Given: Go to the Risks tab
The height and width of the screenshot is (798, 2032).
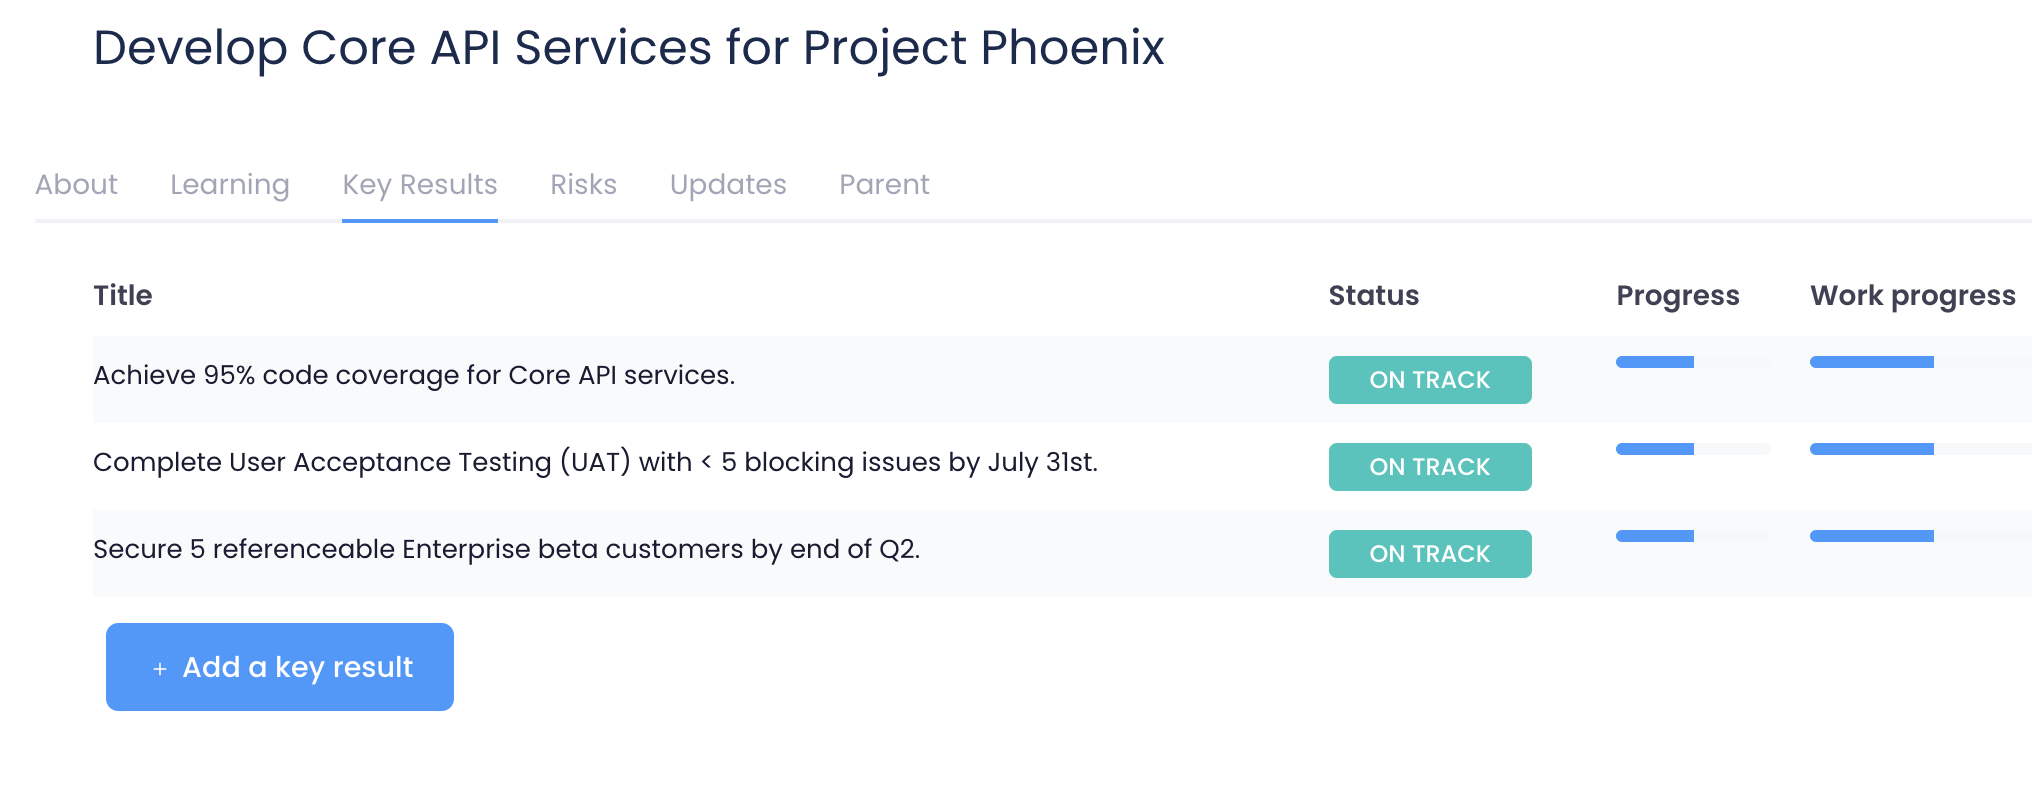Looking at the screenshot, I should pyautogui.click(x=583, y=185).
